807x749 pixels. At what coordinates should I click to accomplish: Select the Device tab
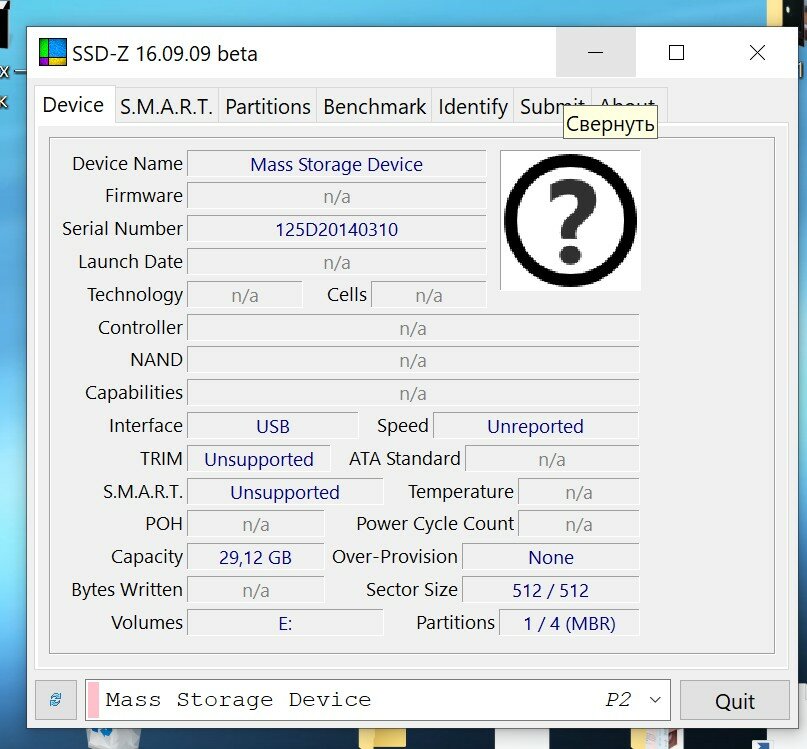click(x=73, y=105)
